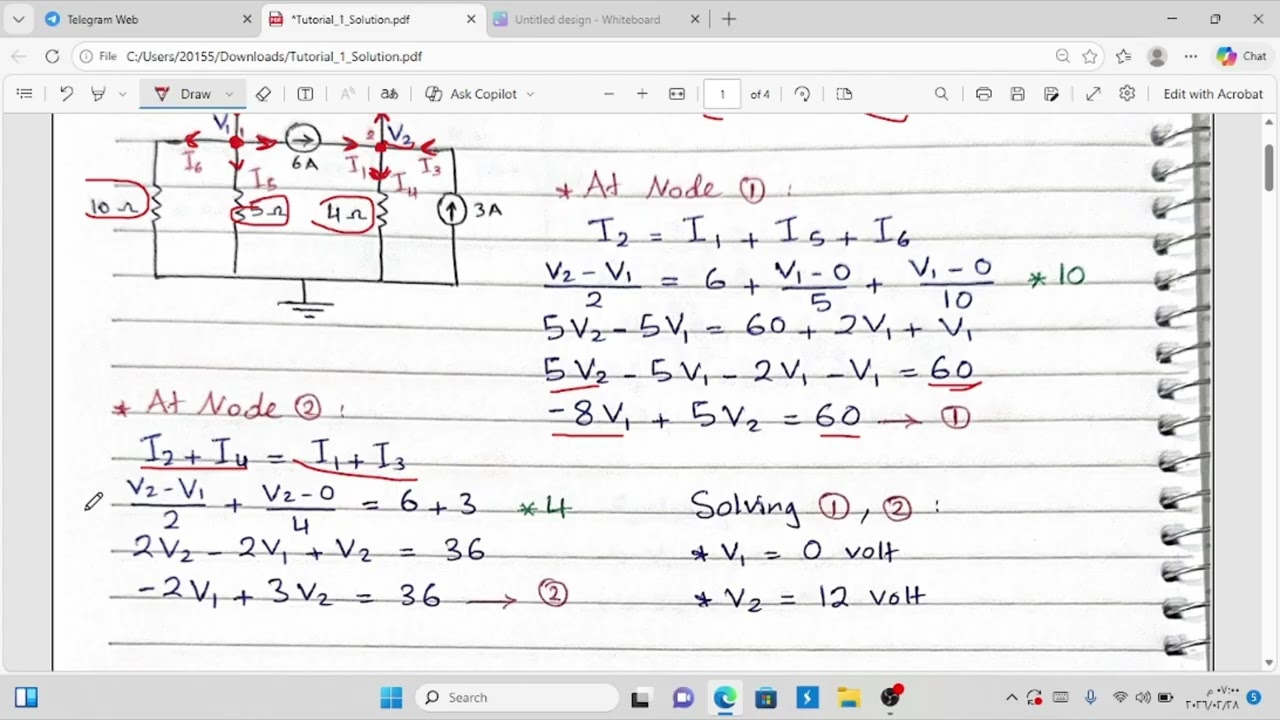Image resolution: width=1280 pixels, height=720 pixels.
Task: Open Ask Copilot
Action: [471, 94]
